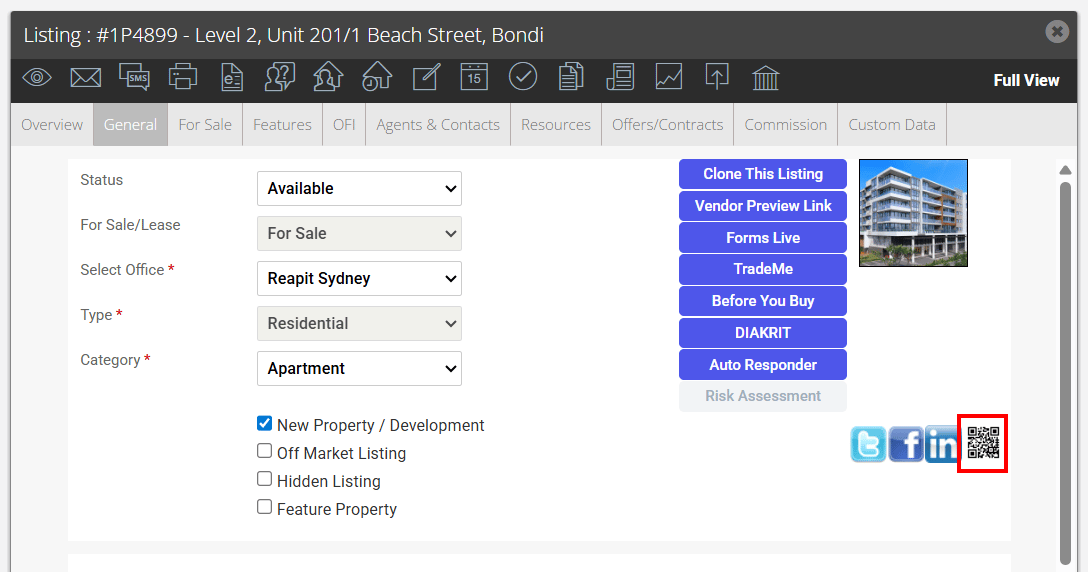Share listing on Twitter icon

point(869,444)
